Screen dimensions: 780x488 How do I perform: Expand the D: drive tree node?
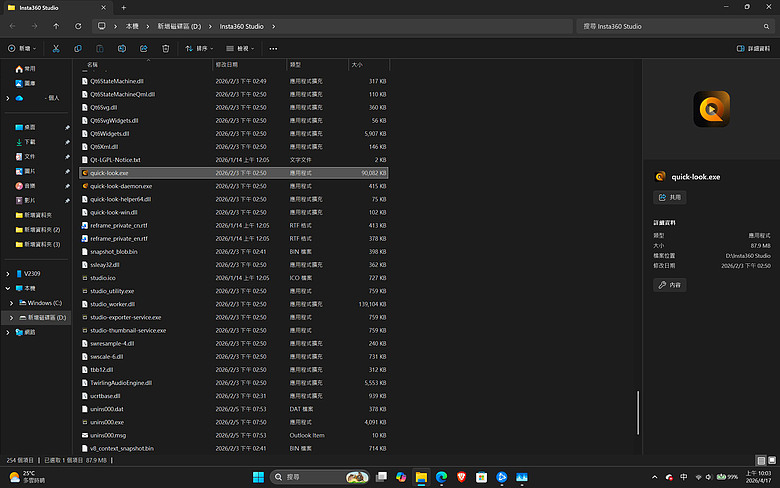(x=11, y=317)
